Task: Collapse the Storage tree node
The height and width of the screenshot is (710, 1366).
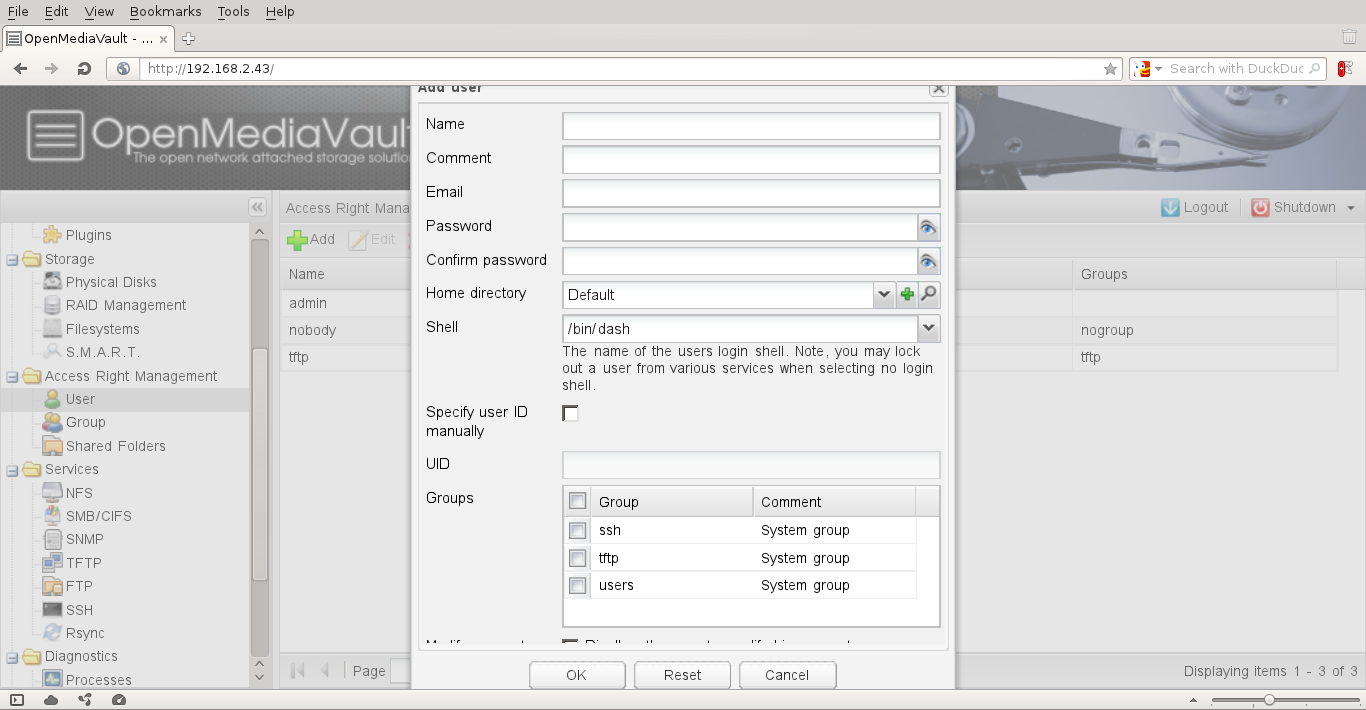Action: coord(12,259)
